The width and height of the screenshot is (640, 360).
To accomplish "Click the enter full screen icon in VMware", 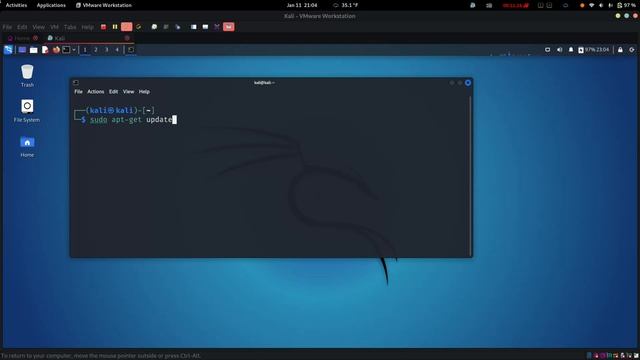I will pos(217,27).
